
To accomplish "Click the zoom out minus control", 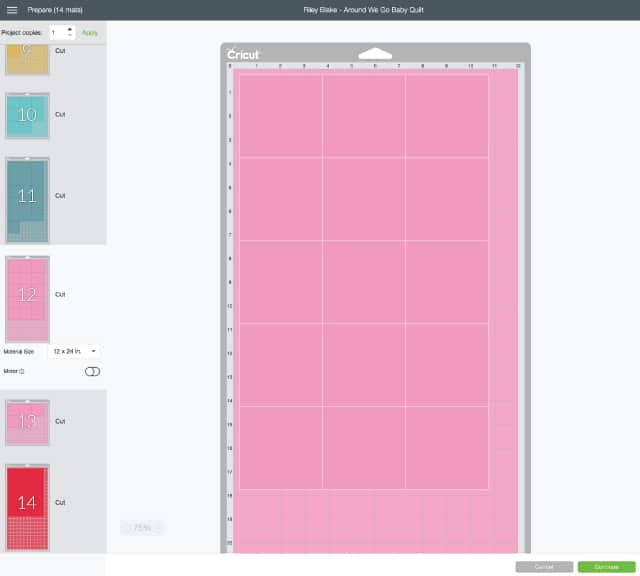I will (x=126, y=527).
